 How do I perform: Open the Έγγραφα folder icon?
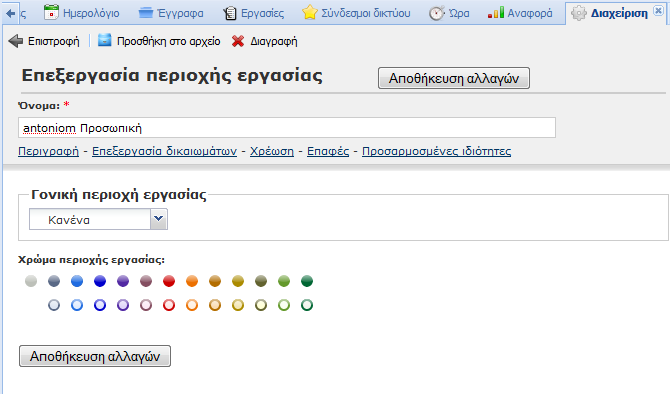point(146,13)
